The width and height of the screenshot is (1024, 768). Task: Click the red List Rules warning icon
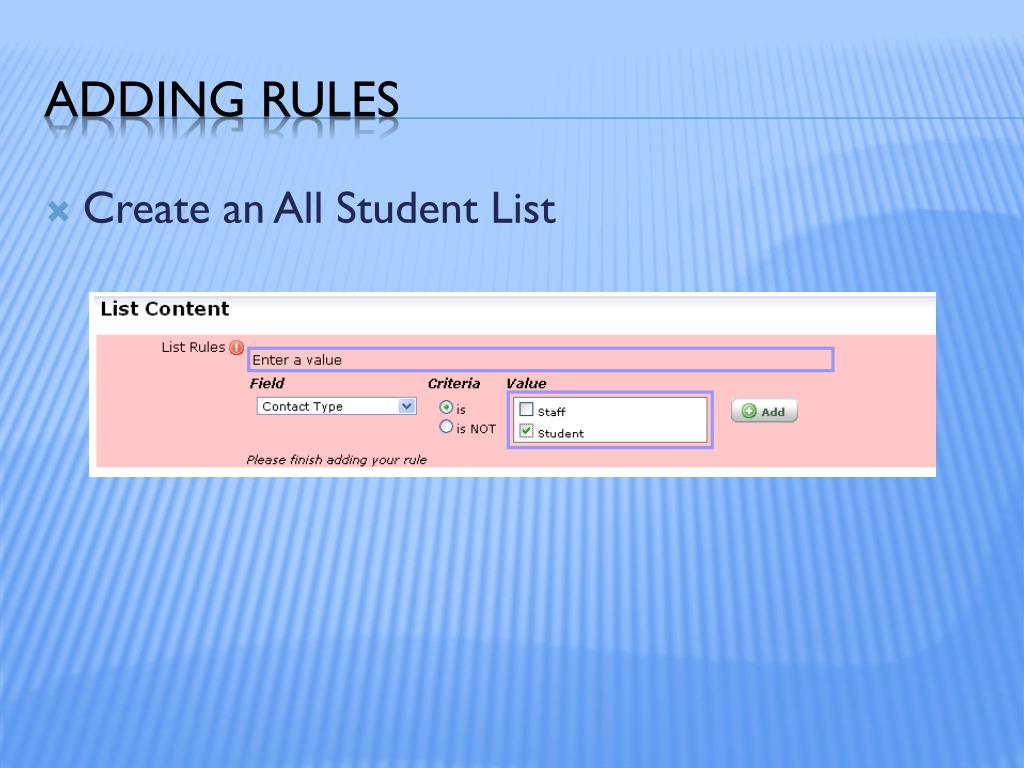pos(236,347)
